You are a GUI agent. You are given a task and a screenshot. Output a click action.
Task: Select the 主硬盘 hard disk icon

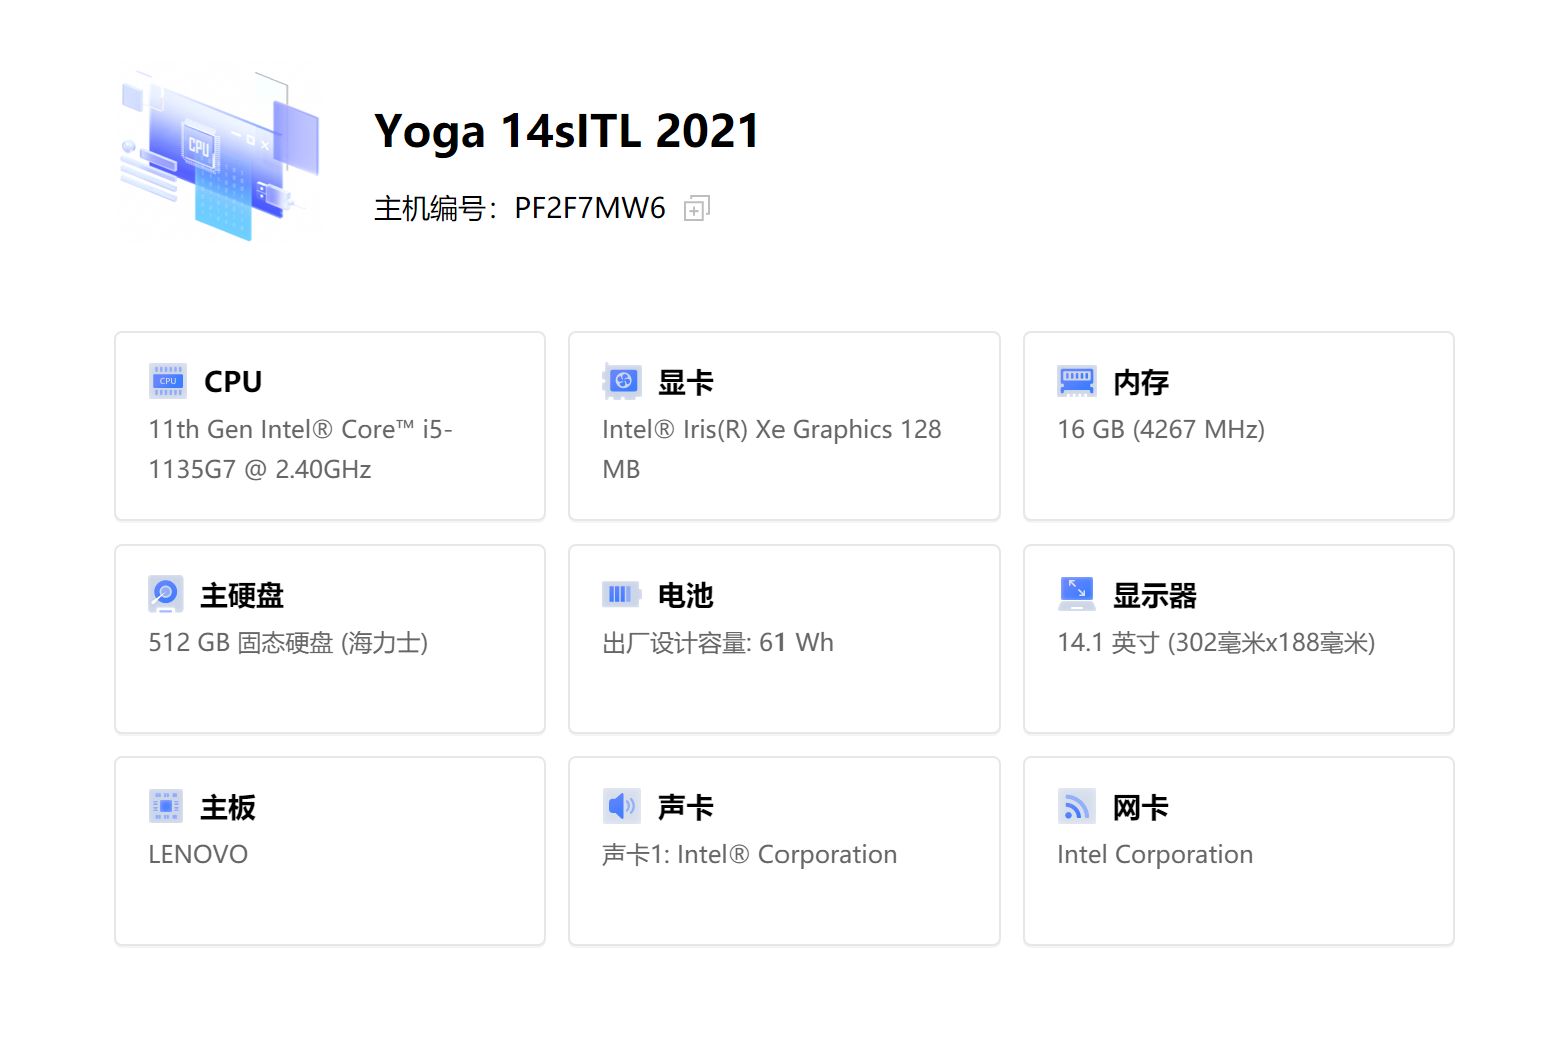pos(166,593)
